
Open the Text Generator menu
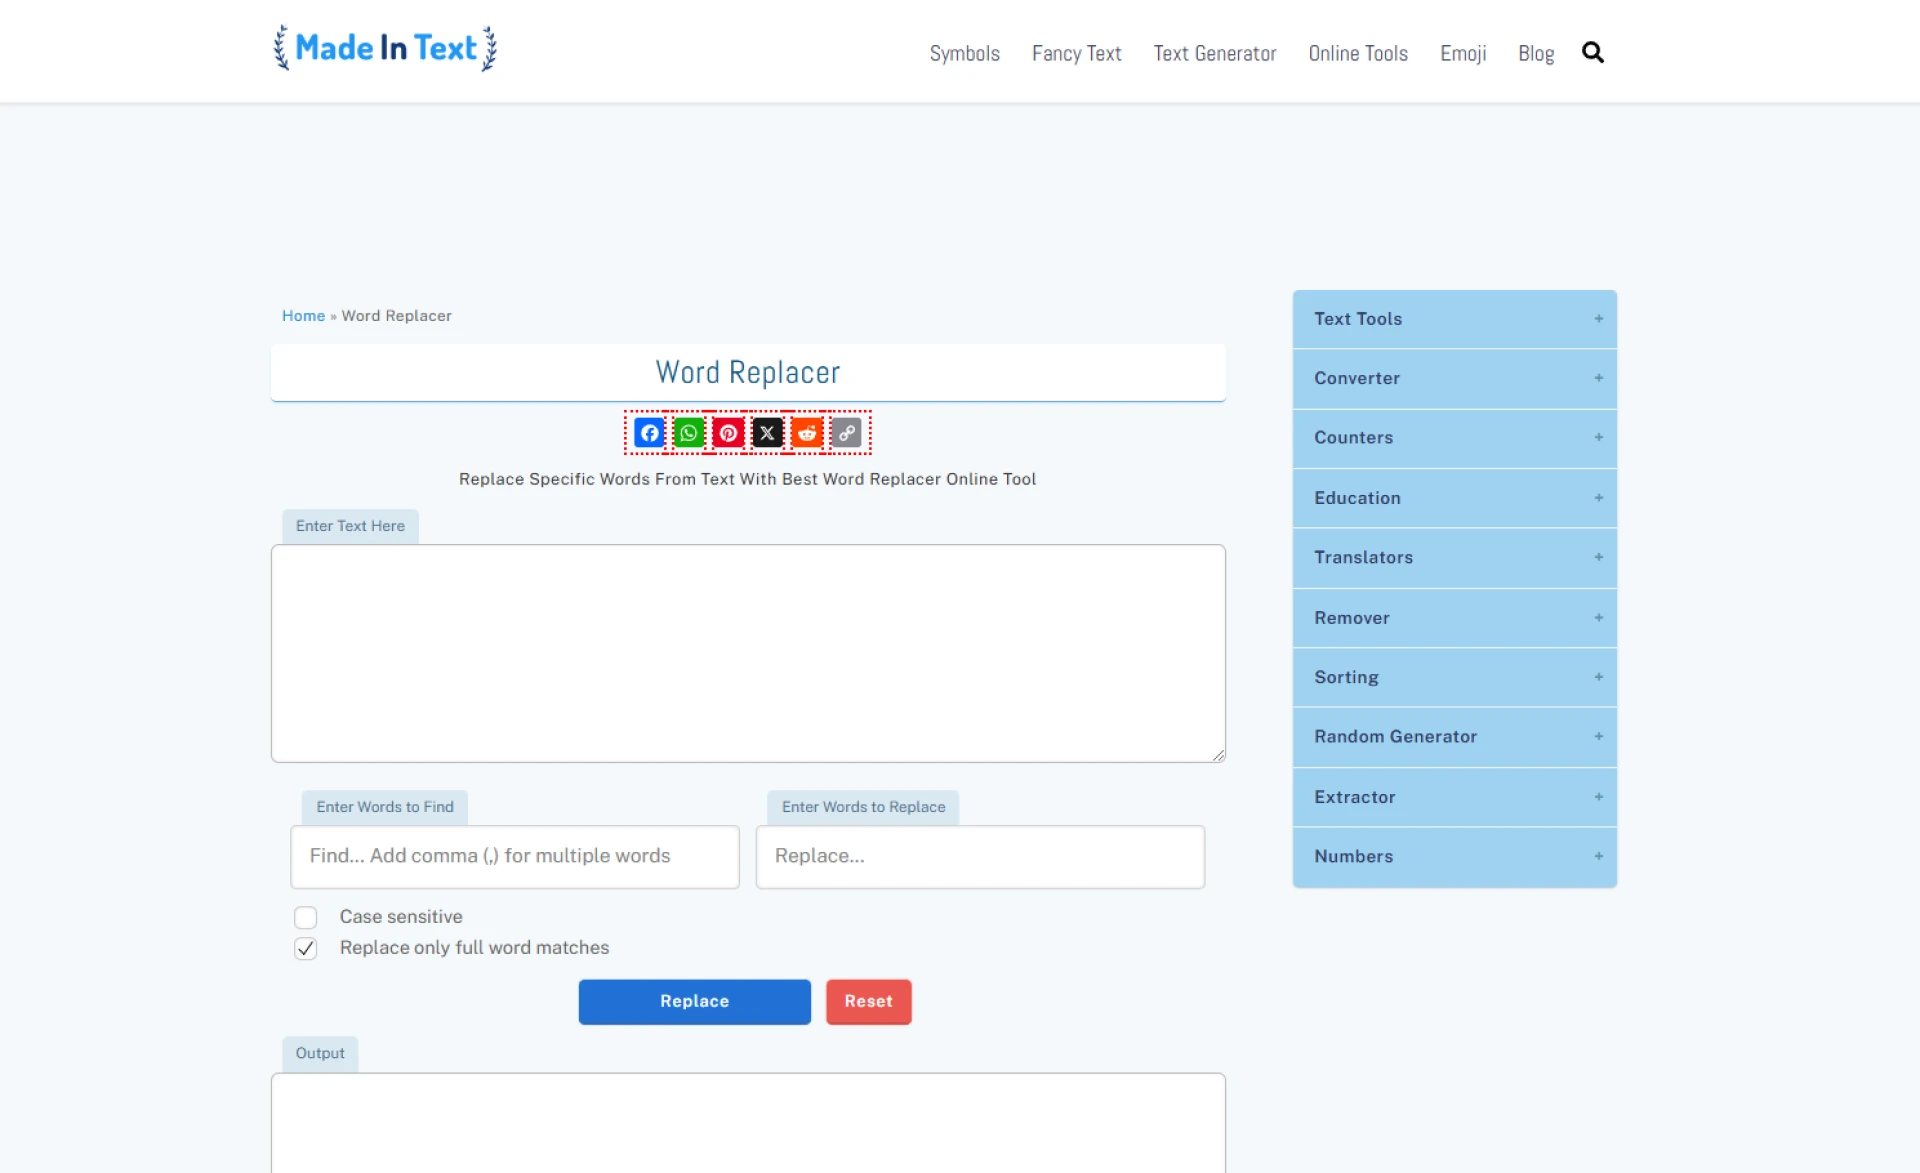(1214, 53)
